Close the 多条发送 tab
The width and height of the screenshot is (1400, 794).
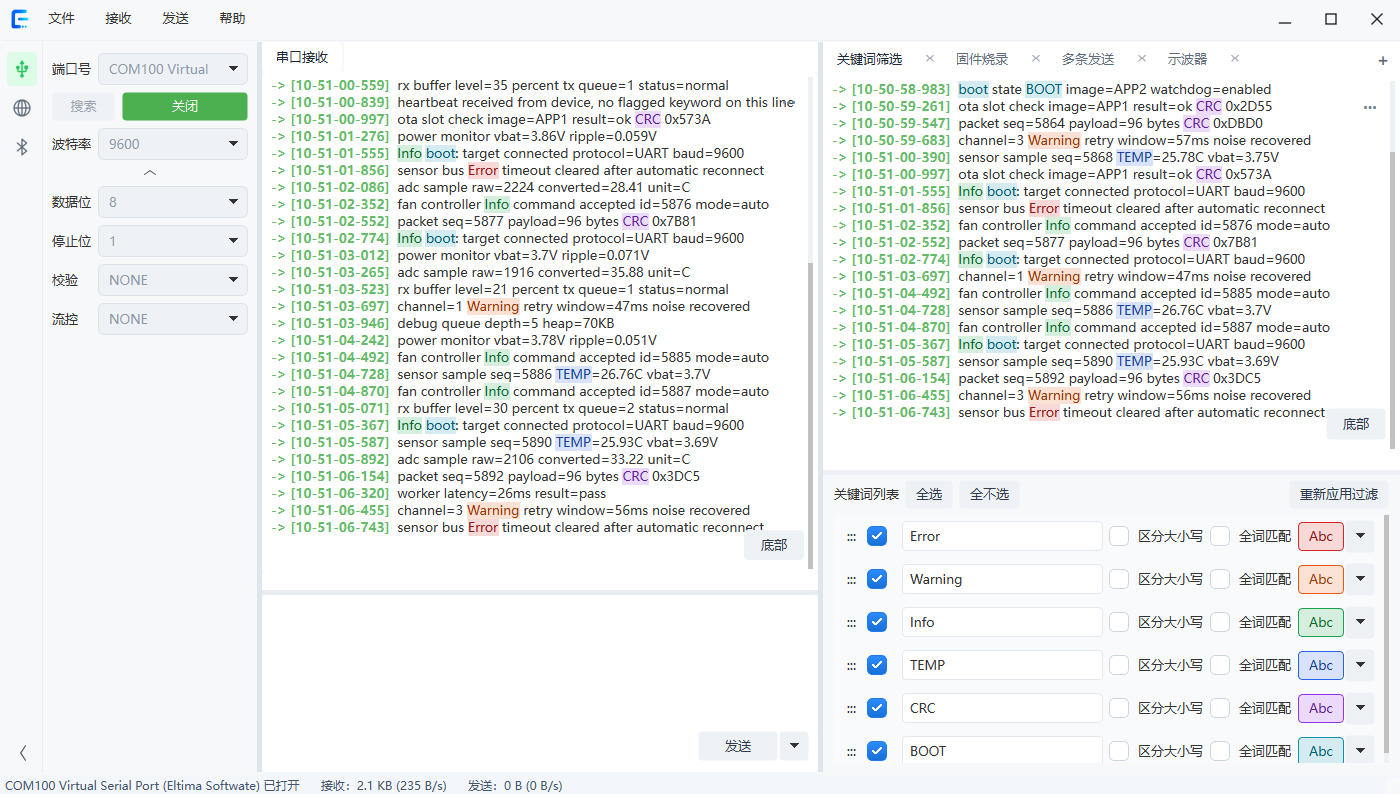coord(1142,59)
